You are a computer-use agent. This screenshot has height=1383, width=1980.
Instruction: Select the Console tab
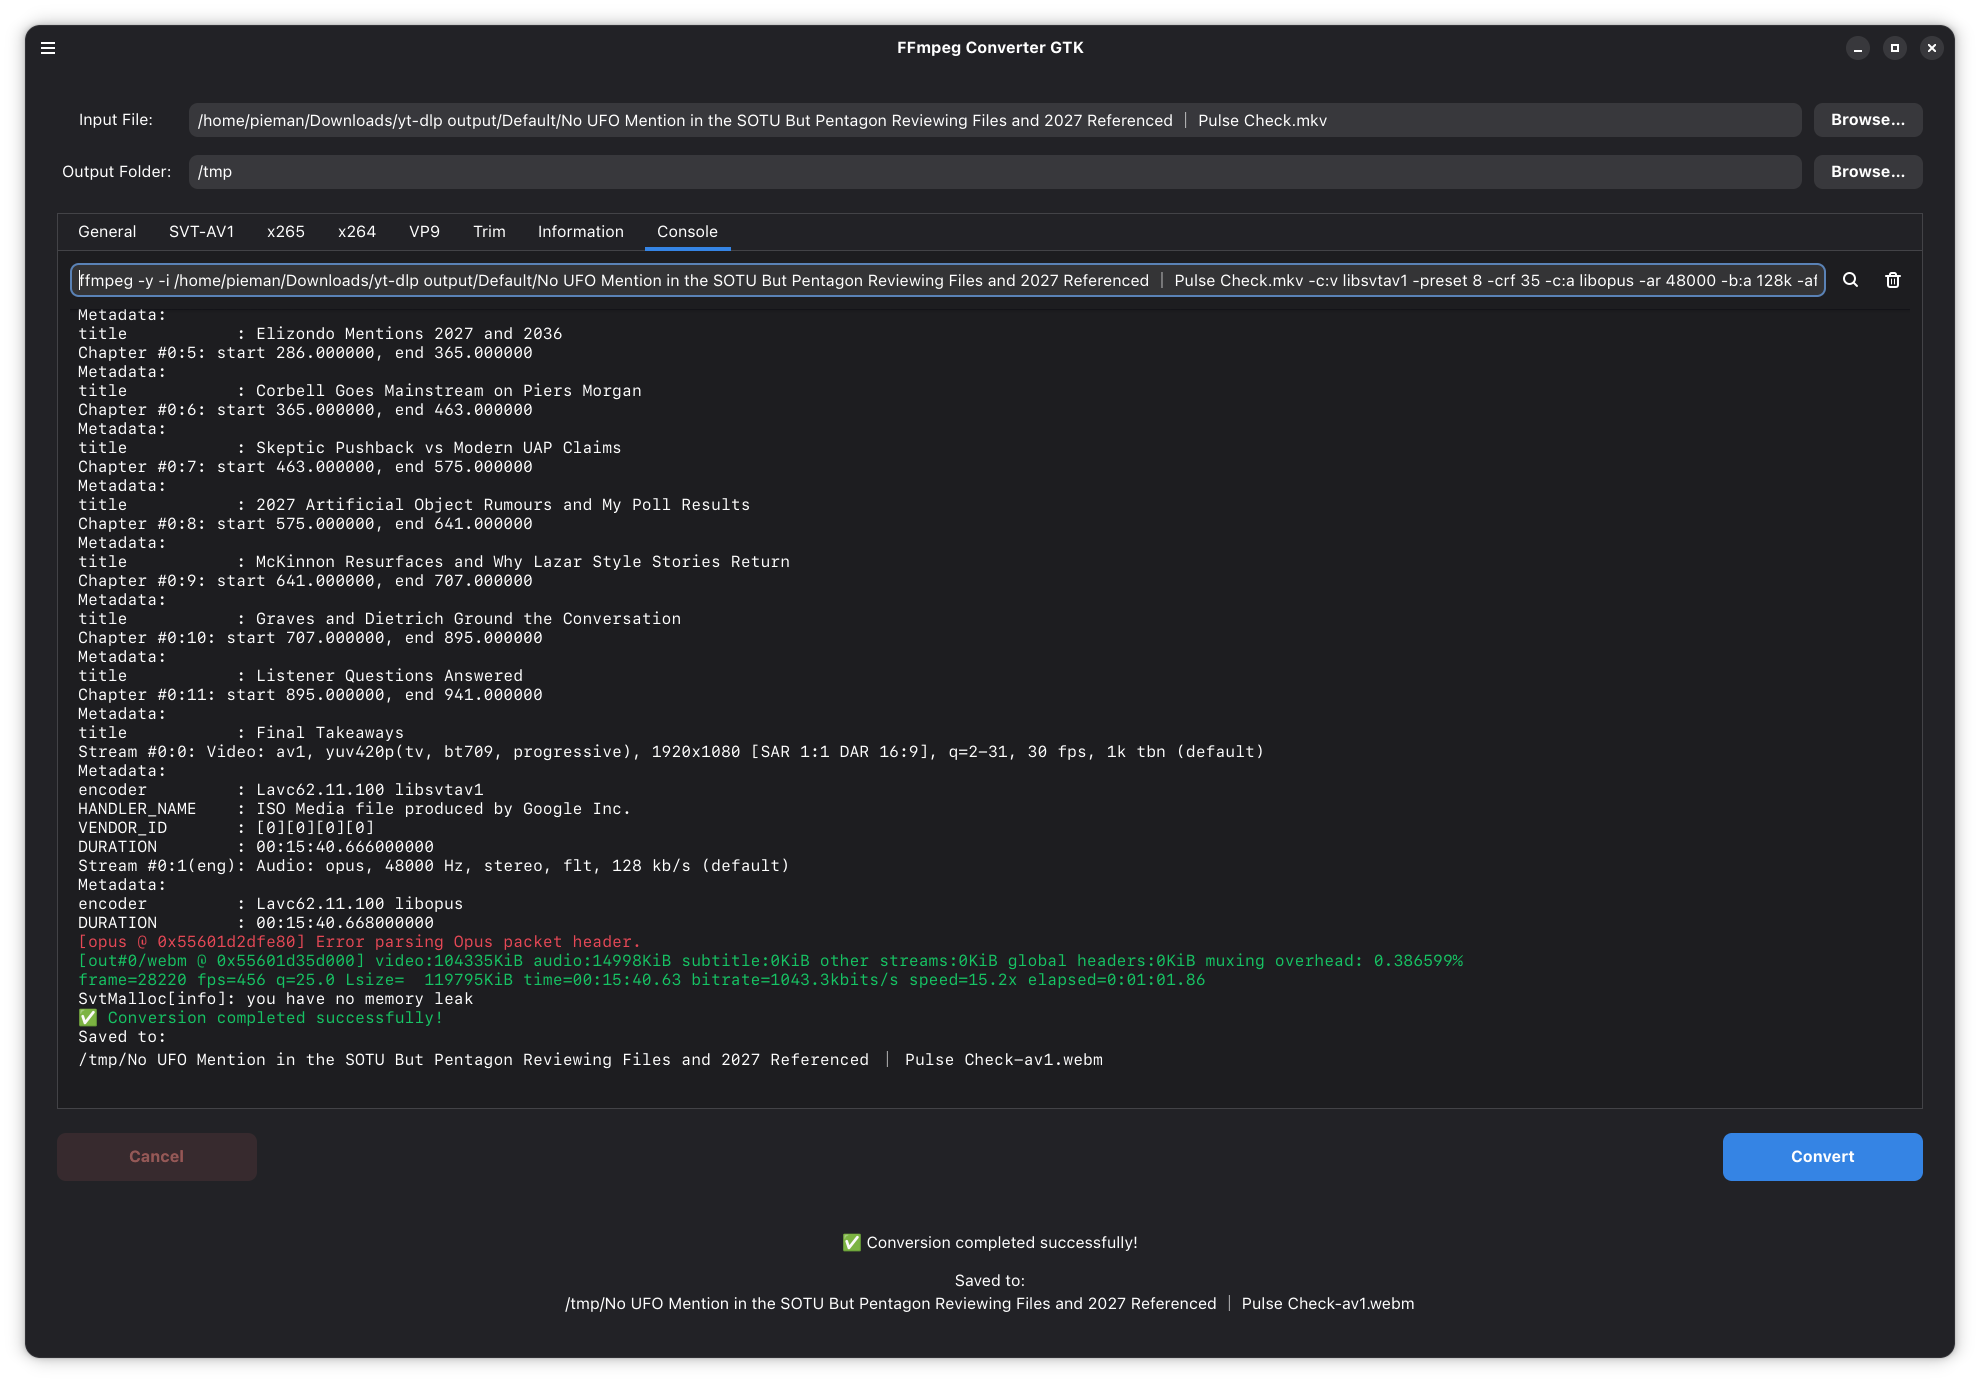coord(687,231)
